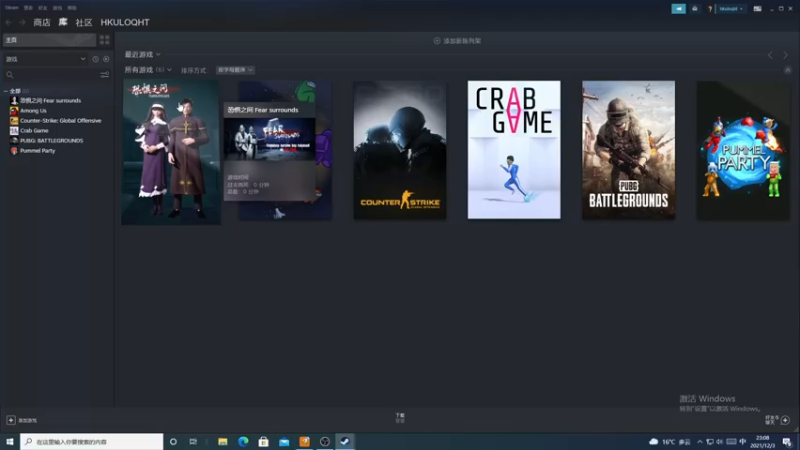Screen dimensions: 800x450
Task: Open the notifications inbox icon
Action: pyautogui.click(x=695, y=9)
